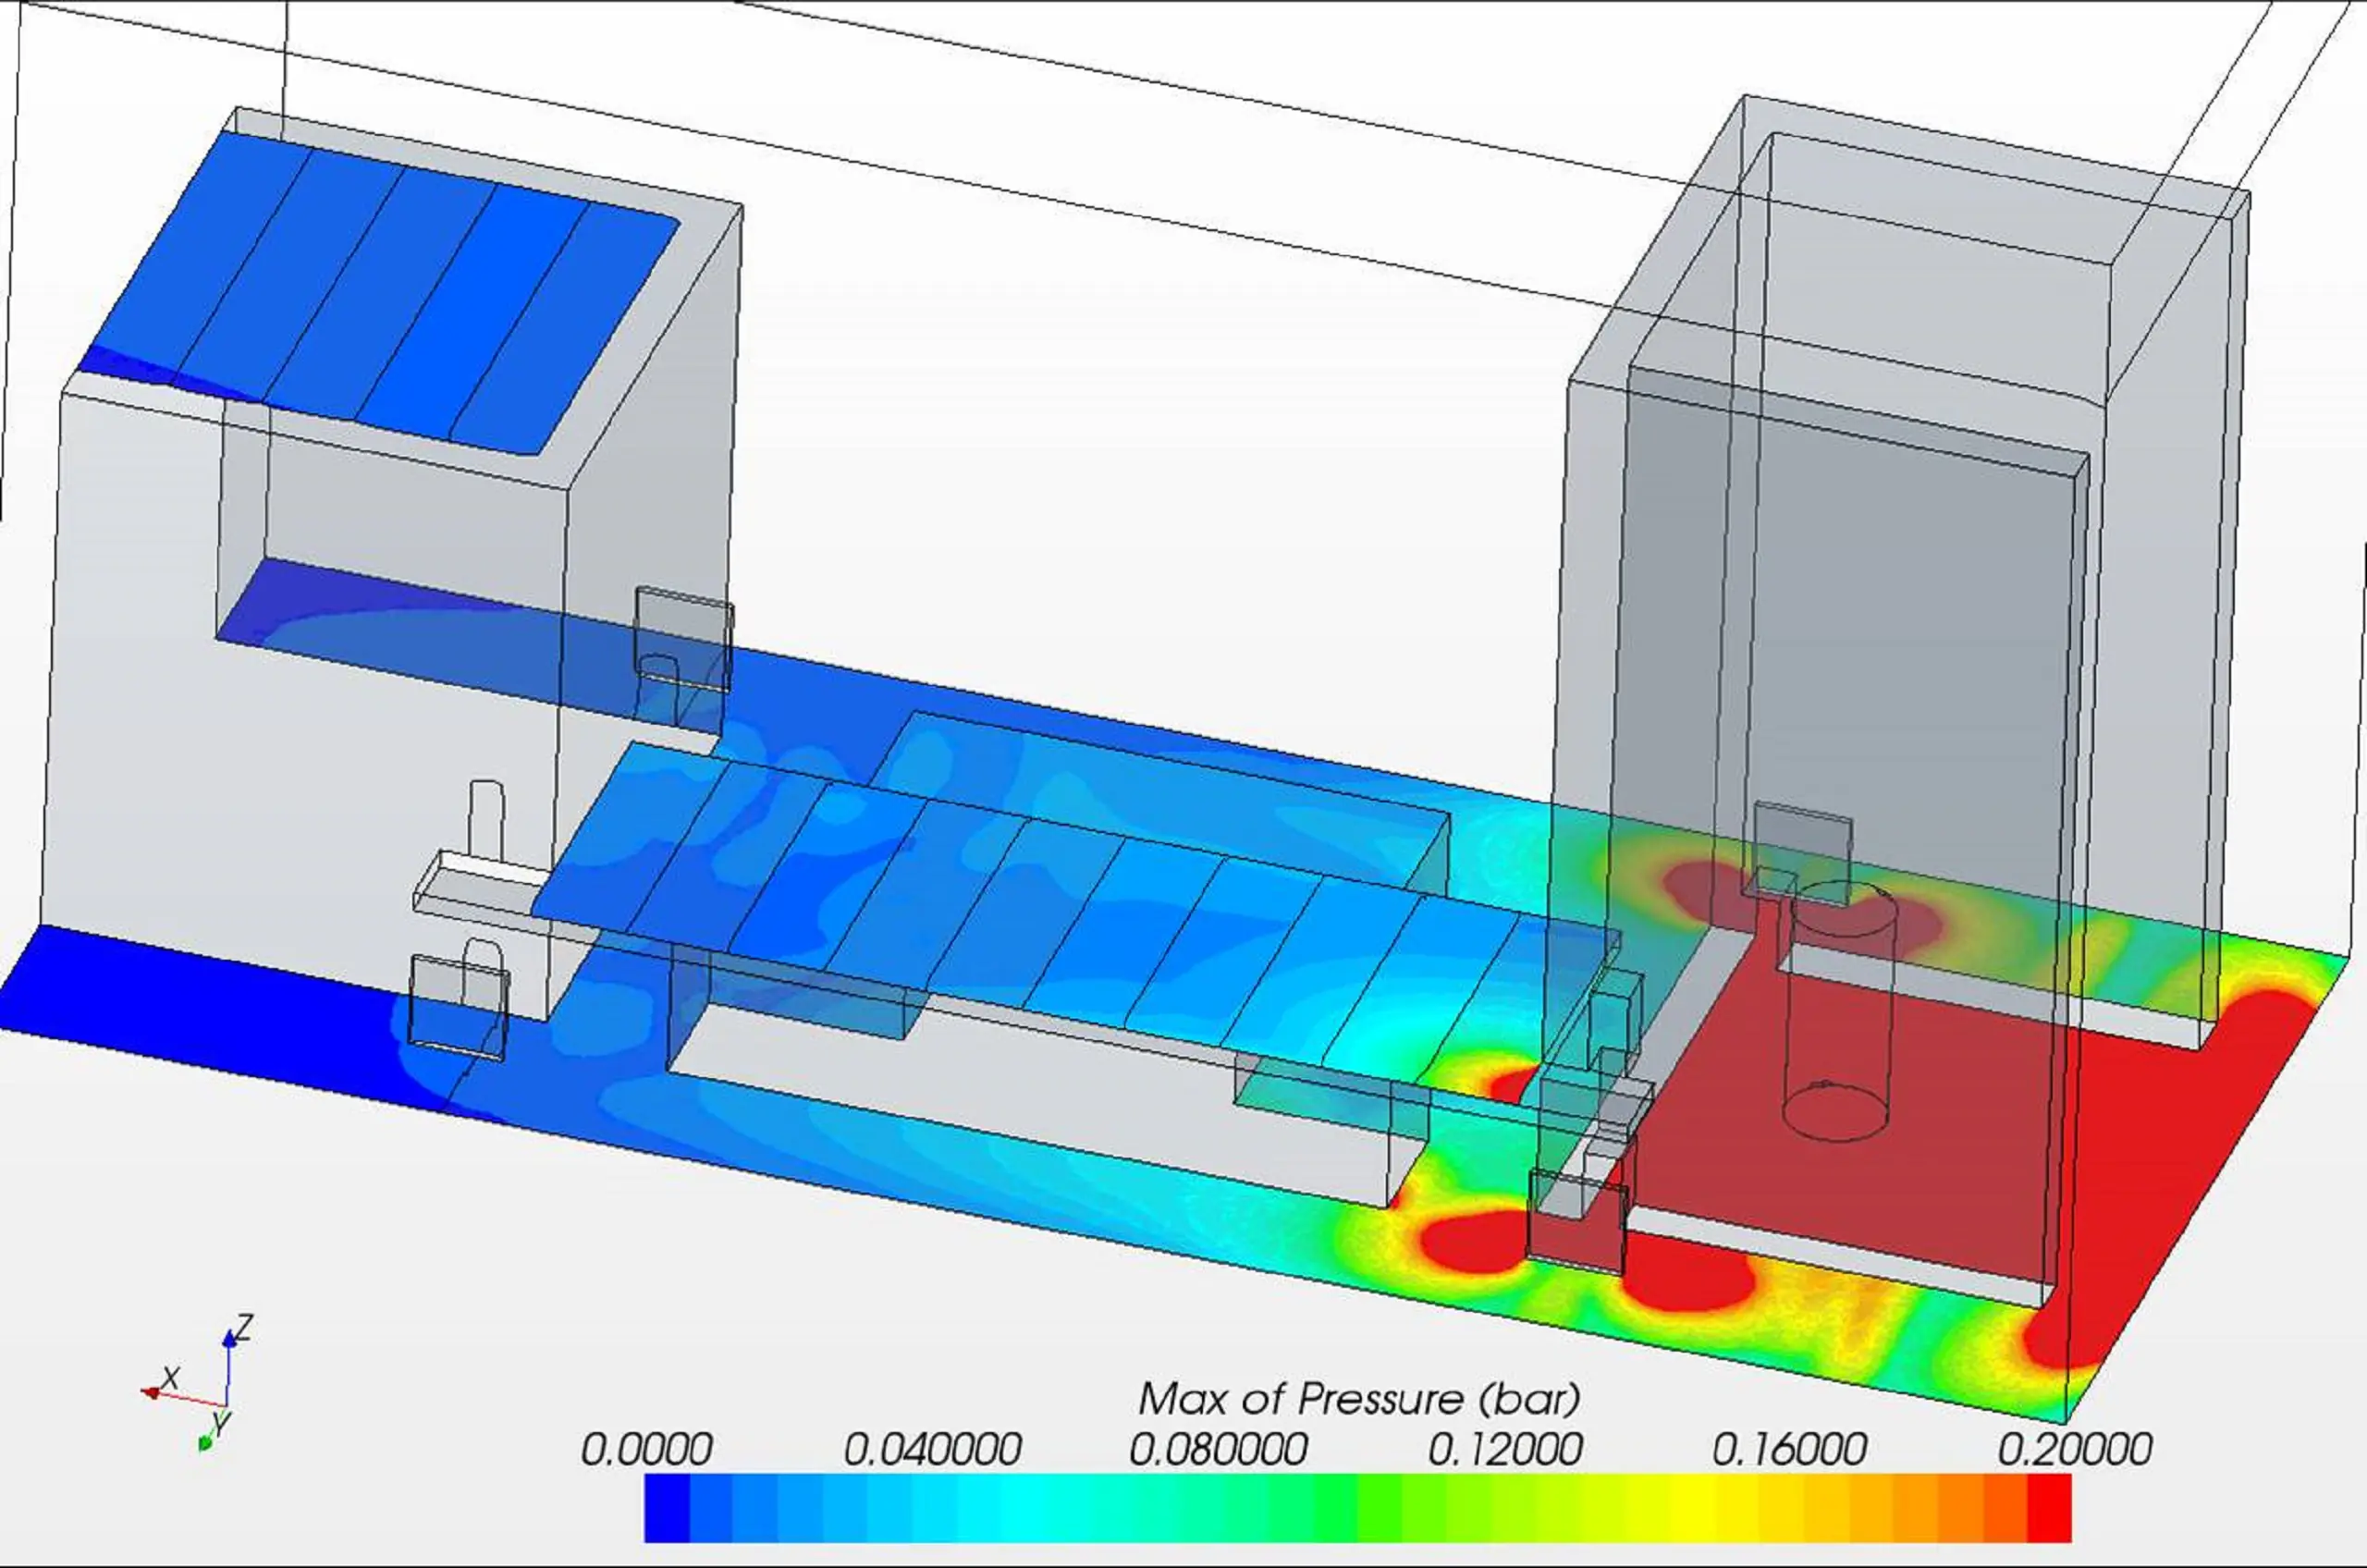Click the 0.040000 legend tick label
This screenshot has width=2367, height=1568.
click(x=932, y=1449)
